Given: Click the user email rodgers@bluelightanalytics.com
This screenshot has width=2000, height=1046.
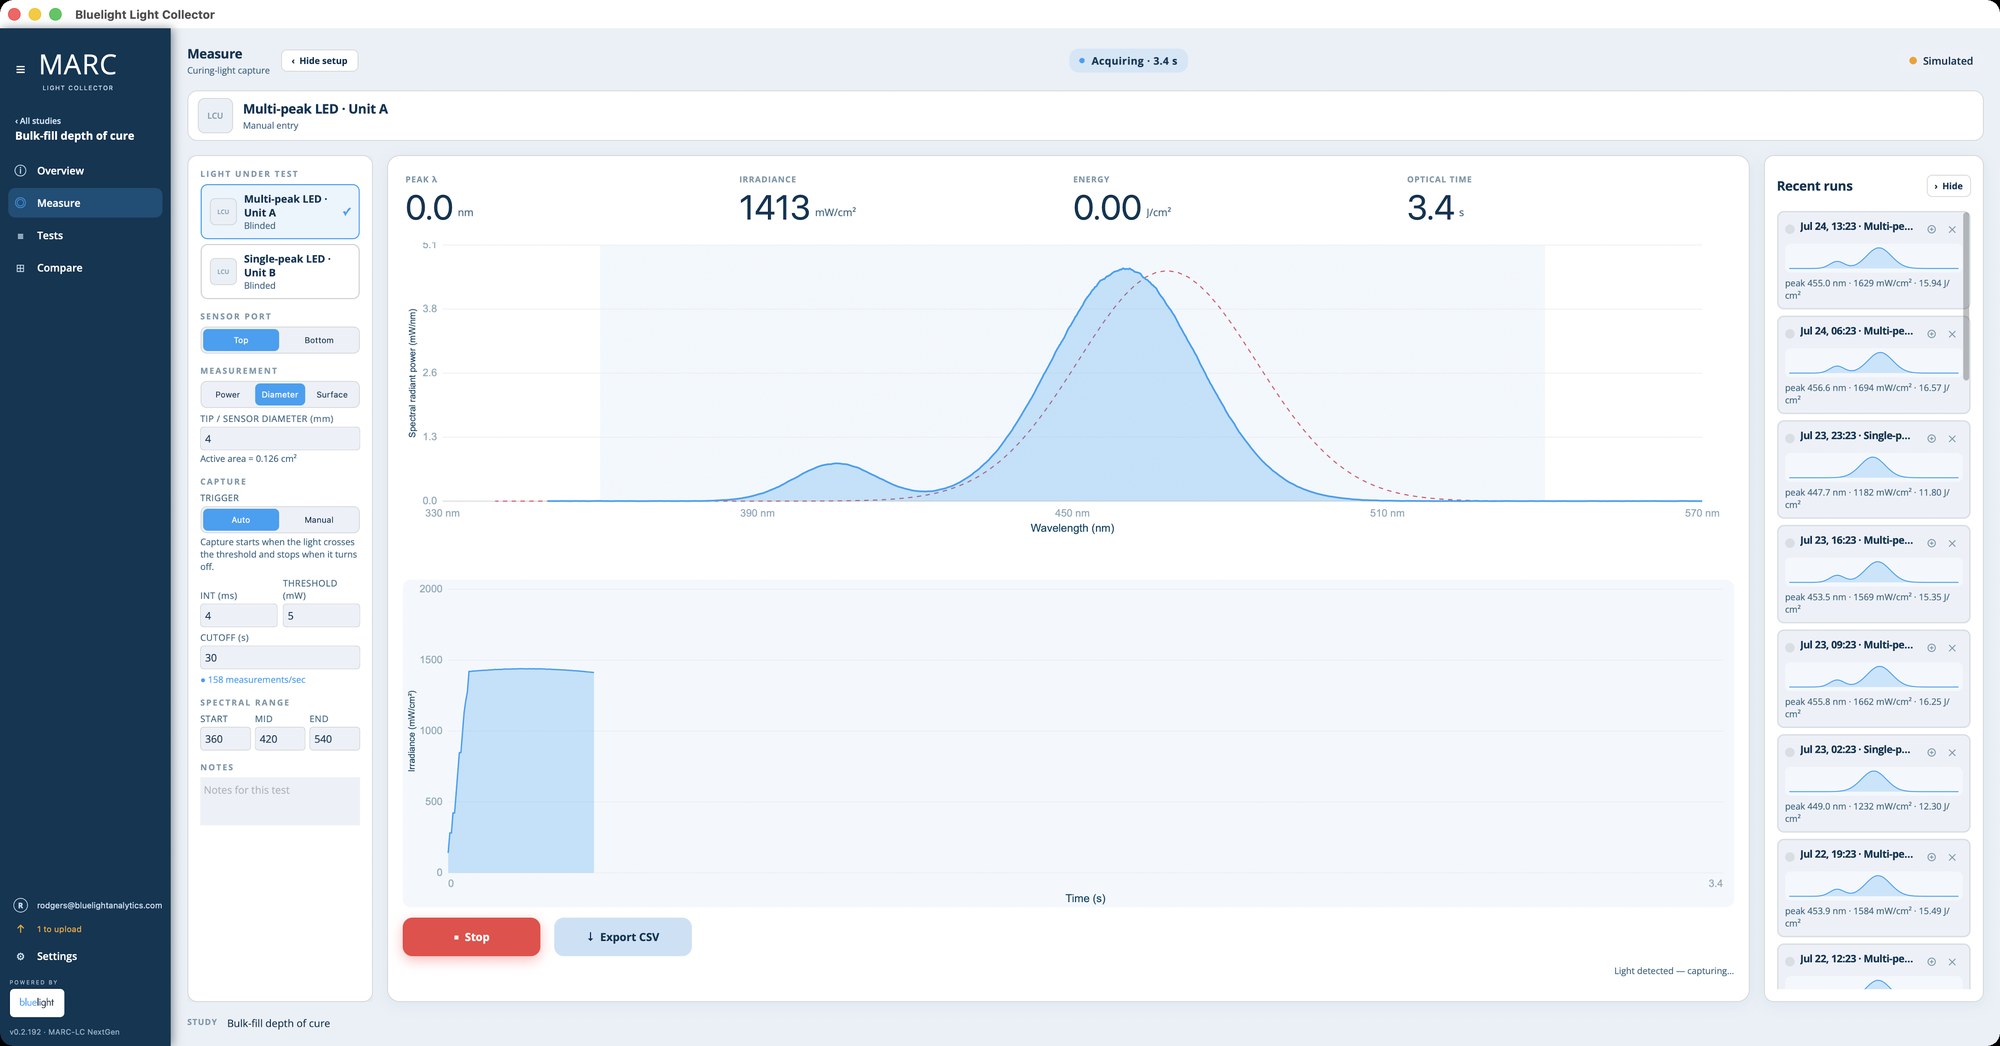Looking at the screenshot, I should (99, 906).
